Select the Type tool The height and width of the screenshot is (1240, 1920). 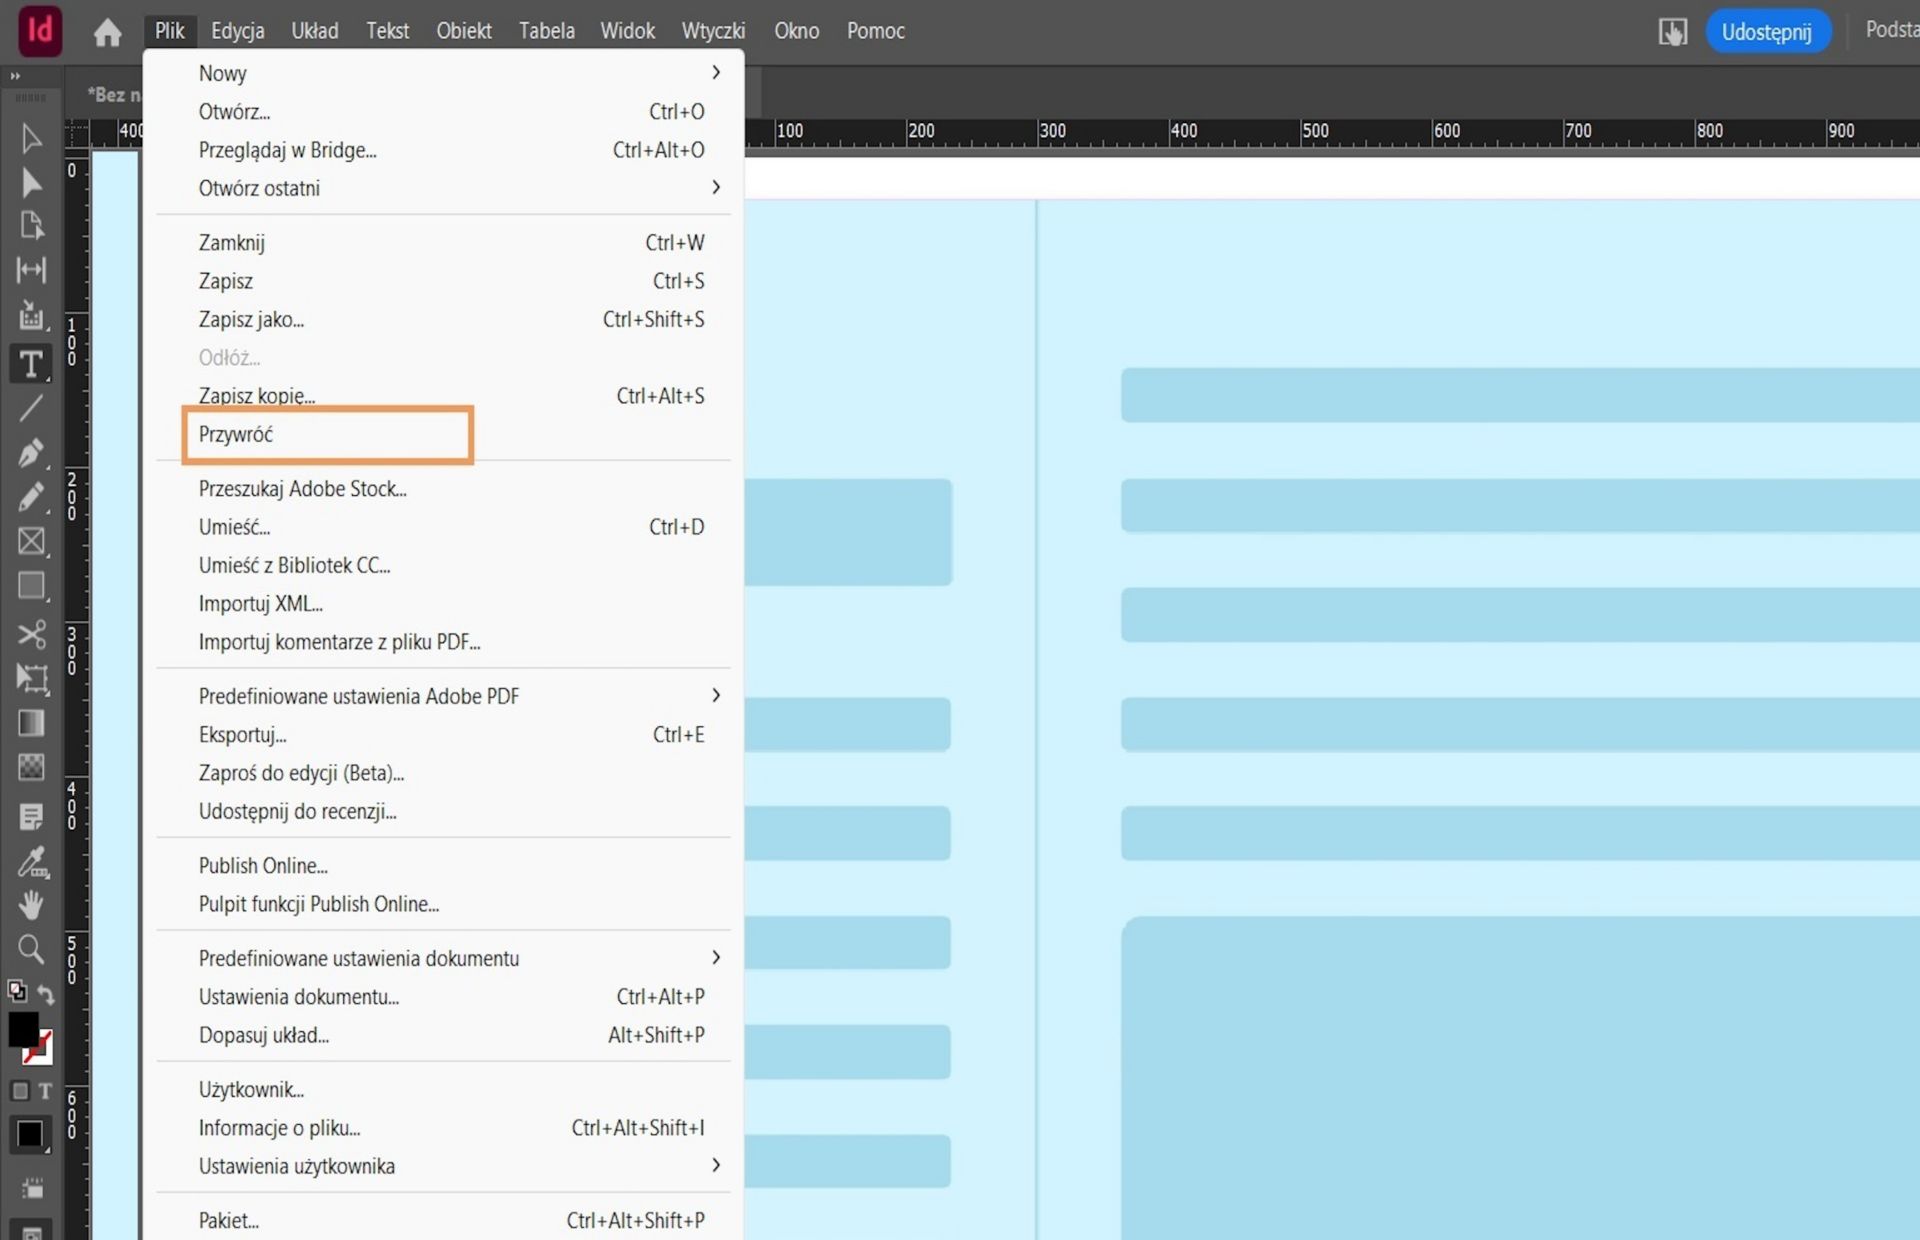pyautogui.click(x=30, y=364)
